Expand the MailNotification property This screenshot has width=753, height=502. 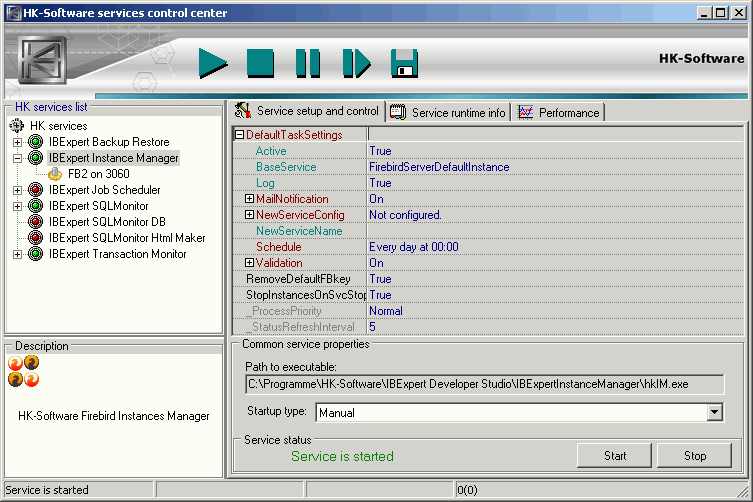click(249, 198)
